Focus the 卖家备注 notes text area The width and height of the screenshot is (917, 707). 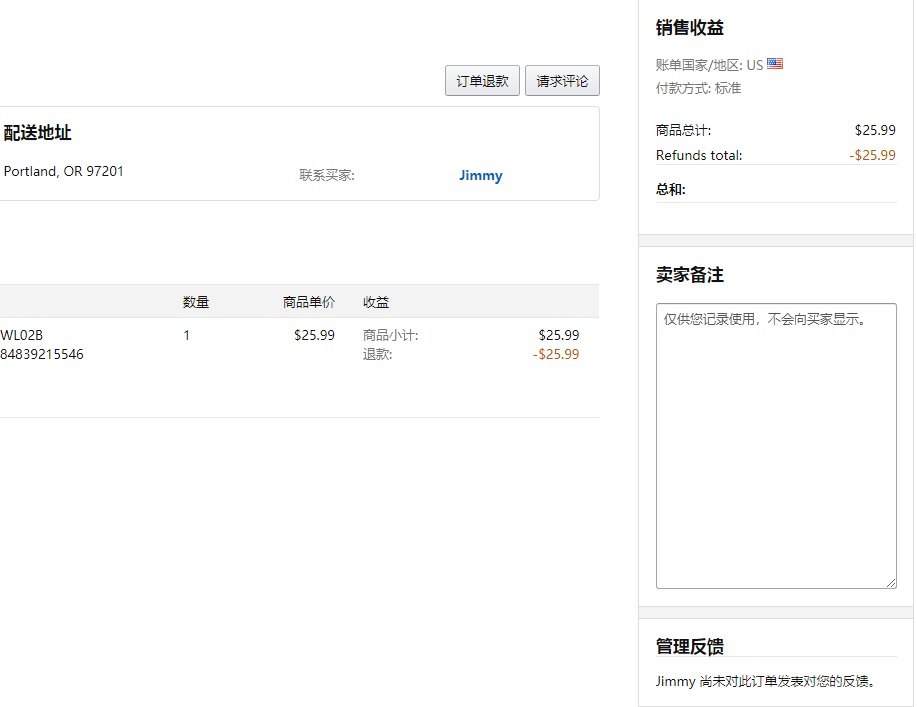coord(776,445)
